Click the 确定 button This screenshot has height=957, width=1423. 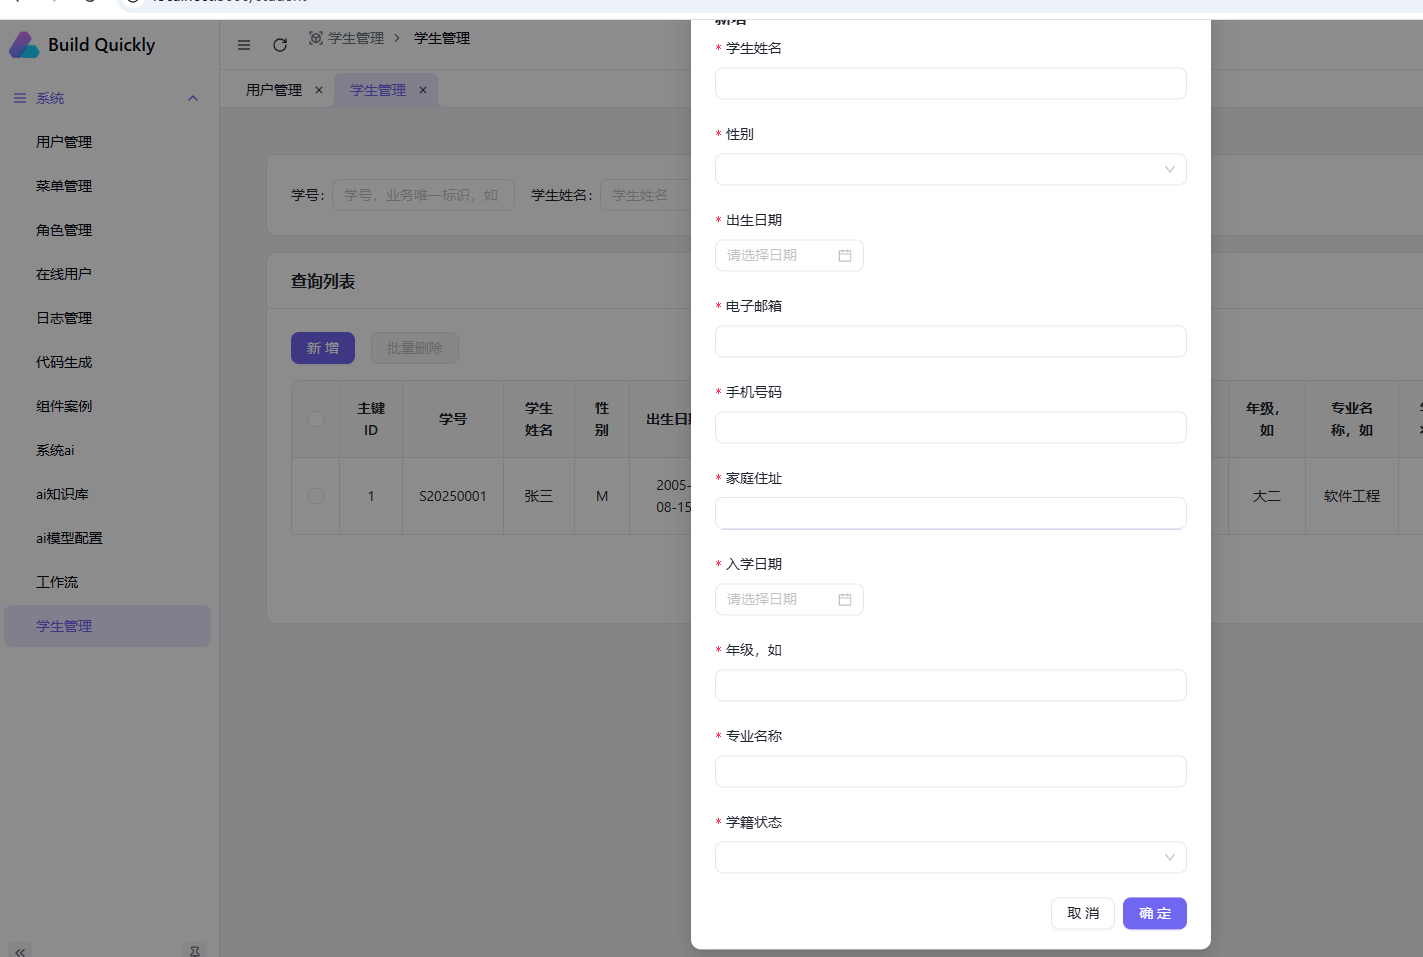point(1154,913)
